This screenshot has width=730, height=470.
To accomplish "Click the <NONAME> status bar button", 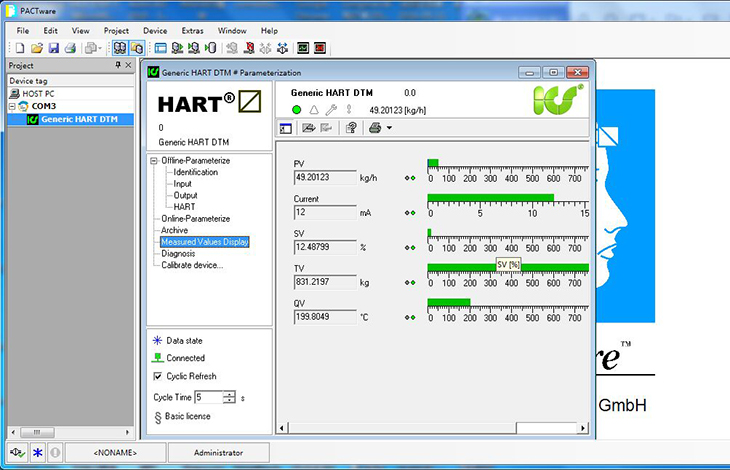I will (x=115, y=453).
